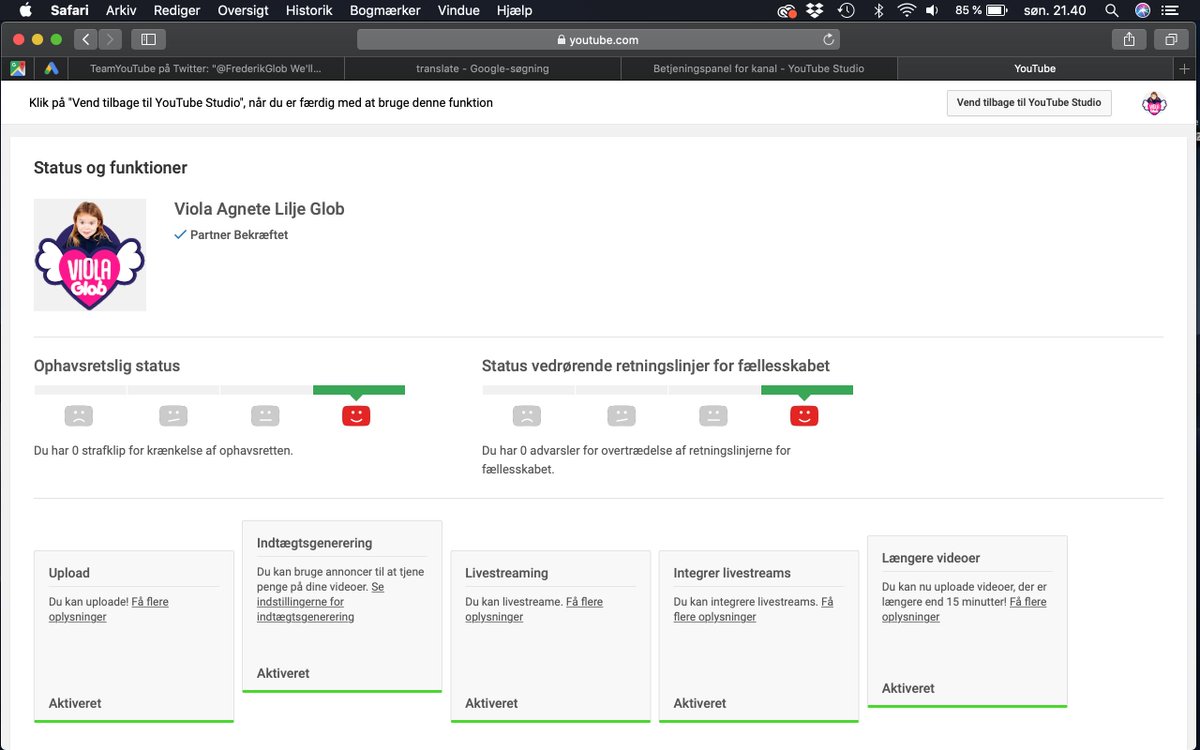Open menu bar clock søn. 21.40
Screen dimensions: 1200x750
pos(1057,11)
